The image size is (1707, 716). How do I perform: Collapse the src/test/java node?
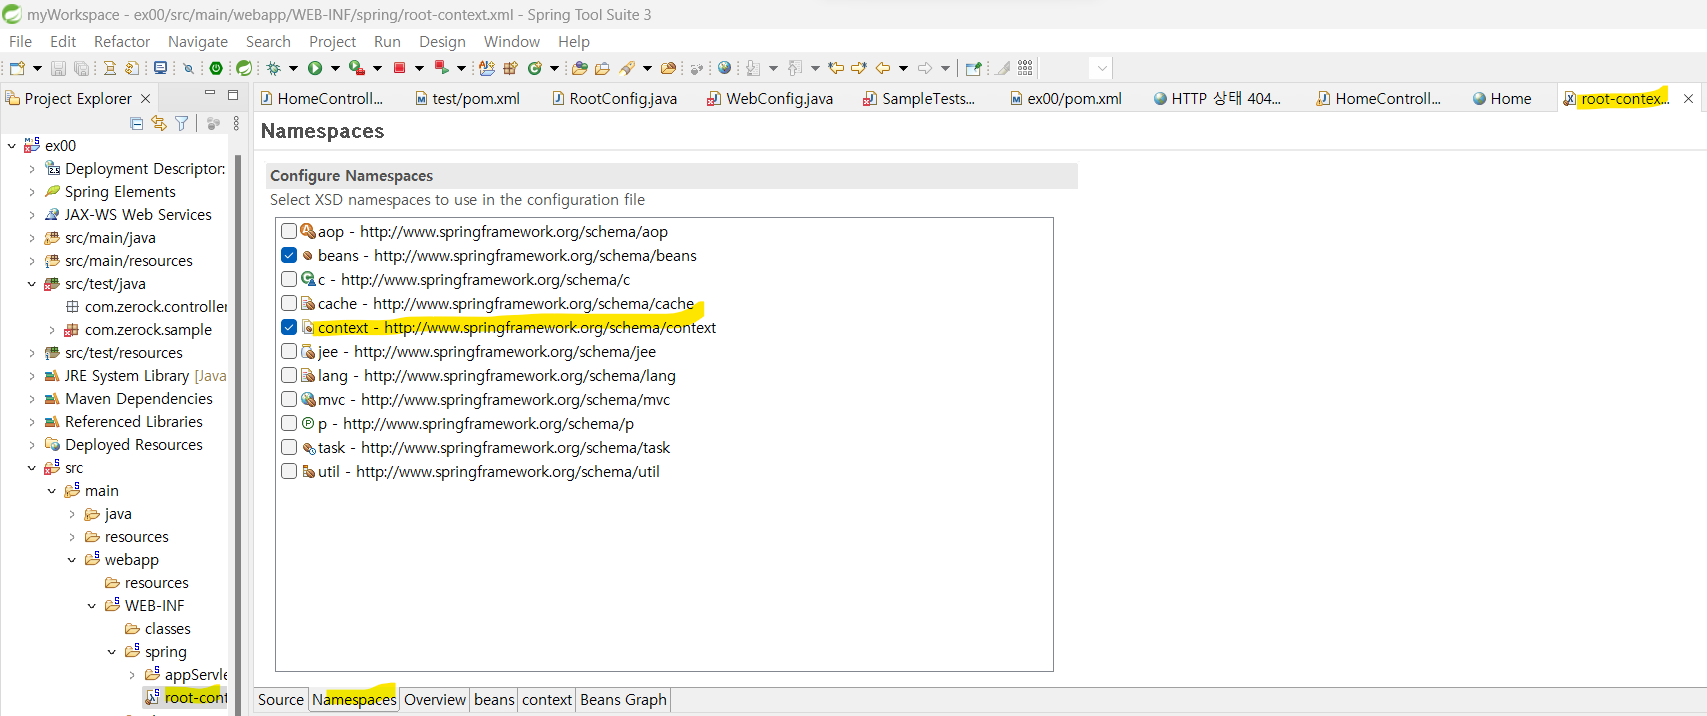pyautogui.click(x=31, y=284)
